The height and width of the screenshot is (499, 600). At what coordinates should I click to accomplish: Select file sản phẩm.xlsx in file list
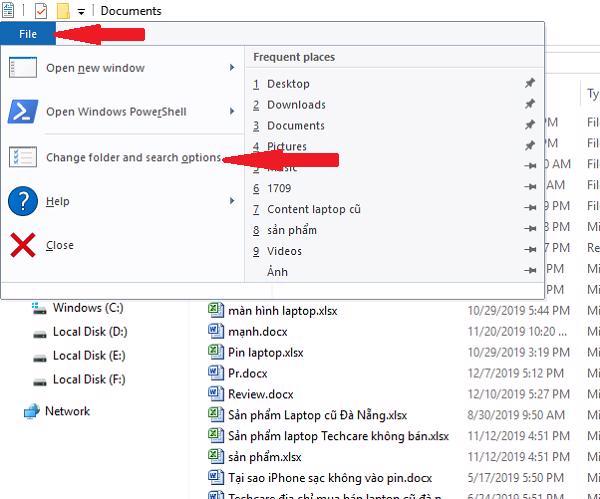(x=265, y=457)
